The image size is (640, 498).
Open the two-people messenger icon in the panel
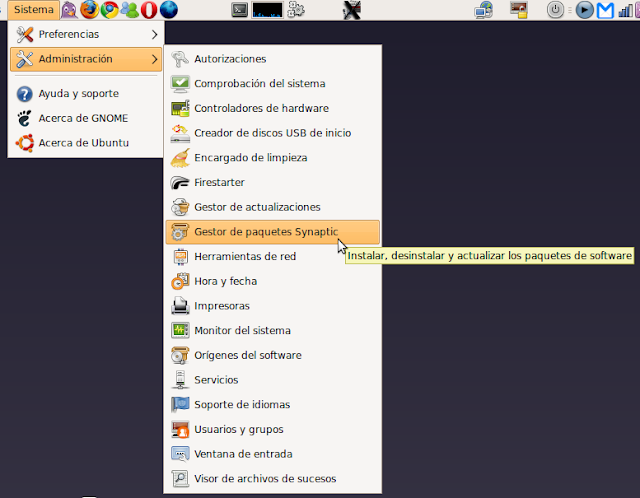129,10
